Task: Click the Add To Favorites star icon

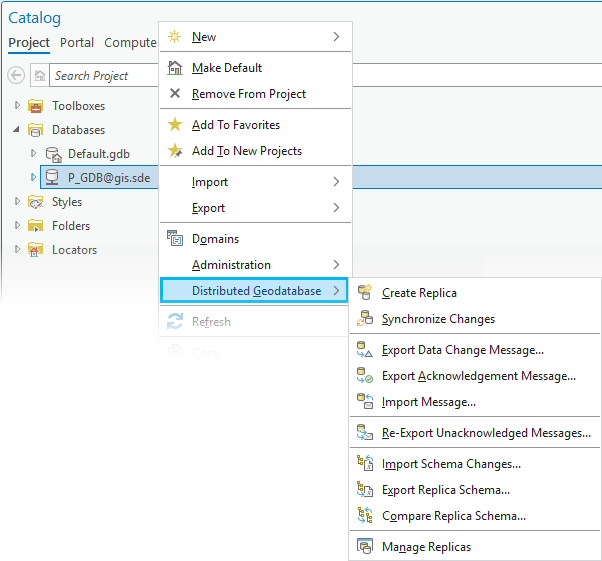Action: (175, 125)
